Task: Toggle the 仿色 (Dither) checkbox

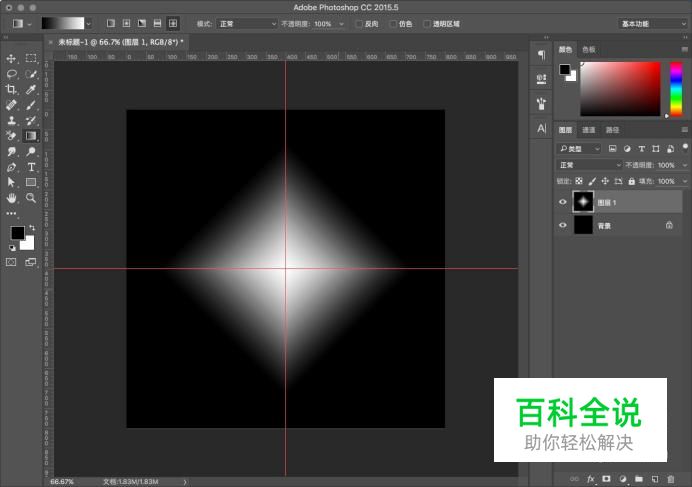Action: [x=392, y=23]
